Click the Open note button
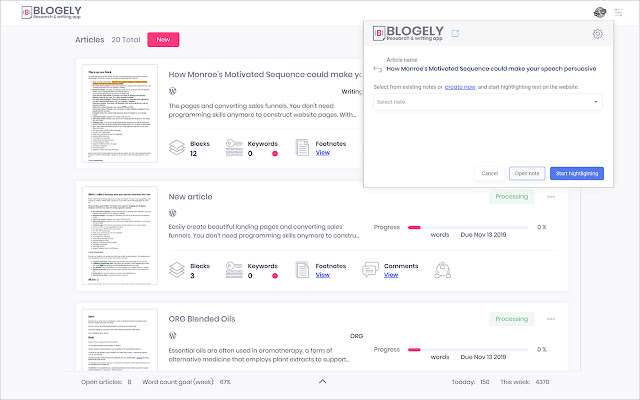The image size is (640, 400). click(x=527, y=173)
